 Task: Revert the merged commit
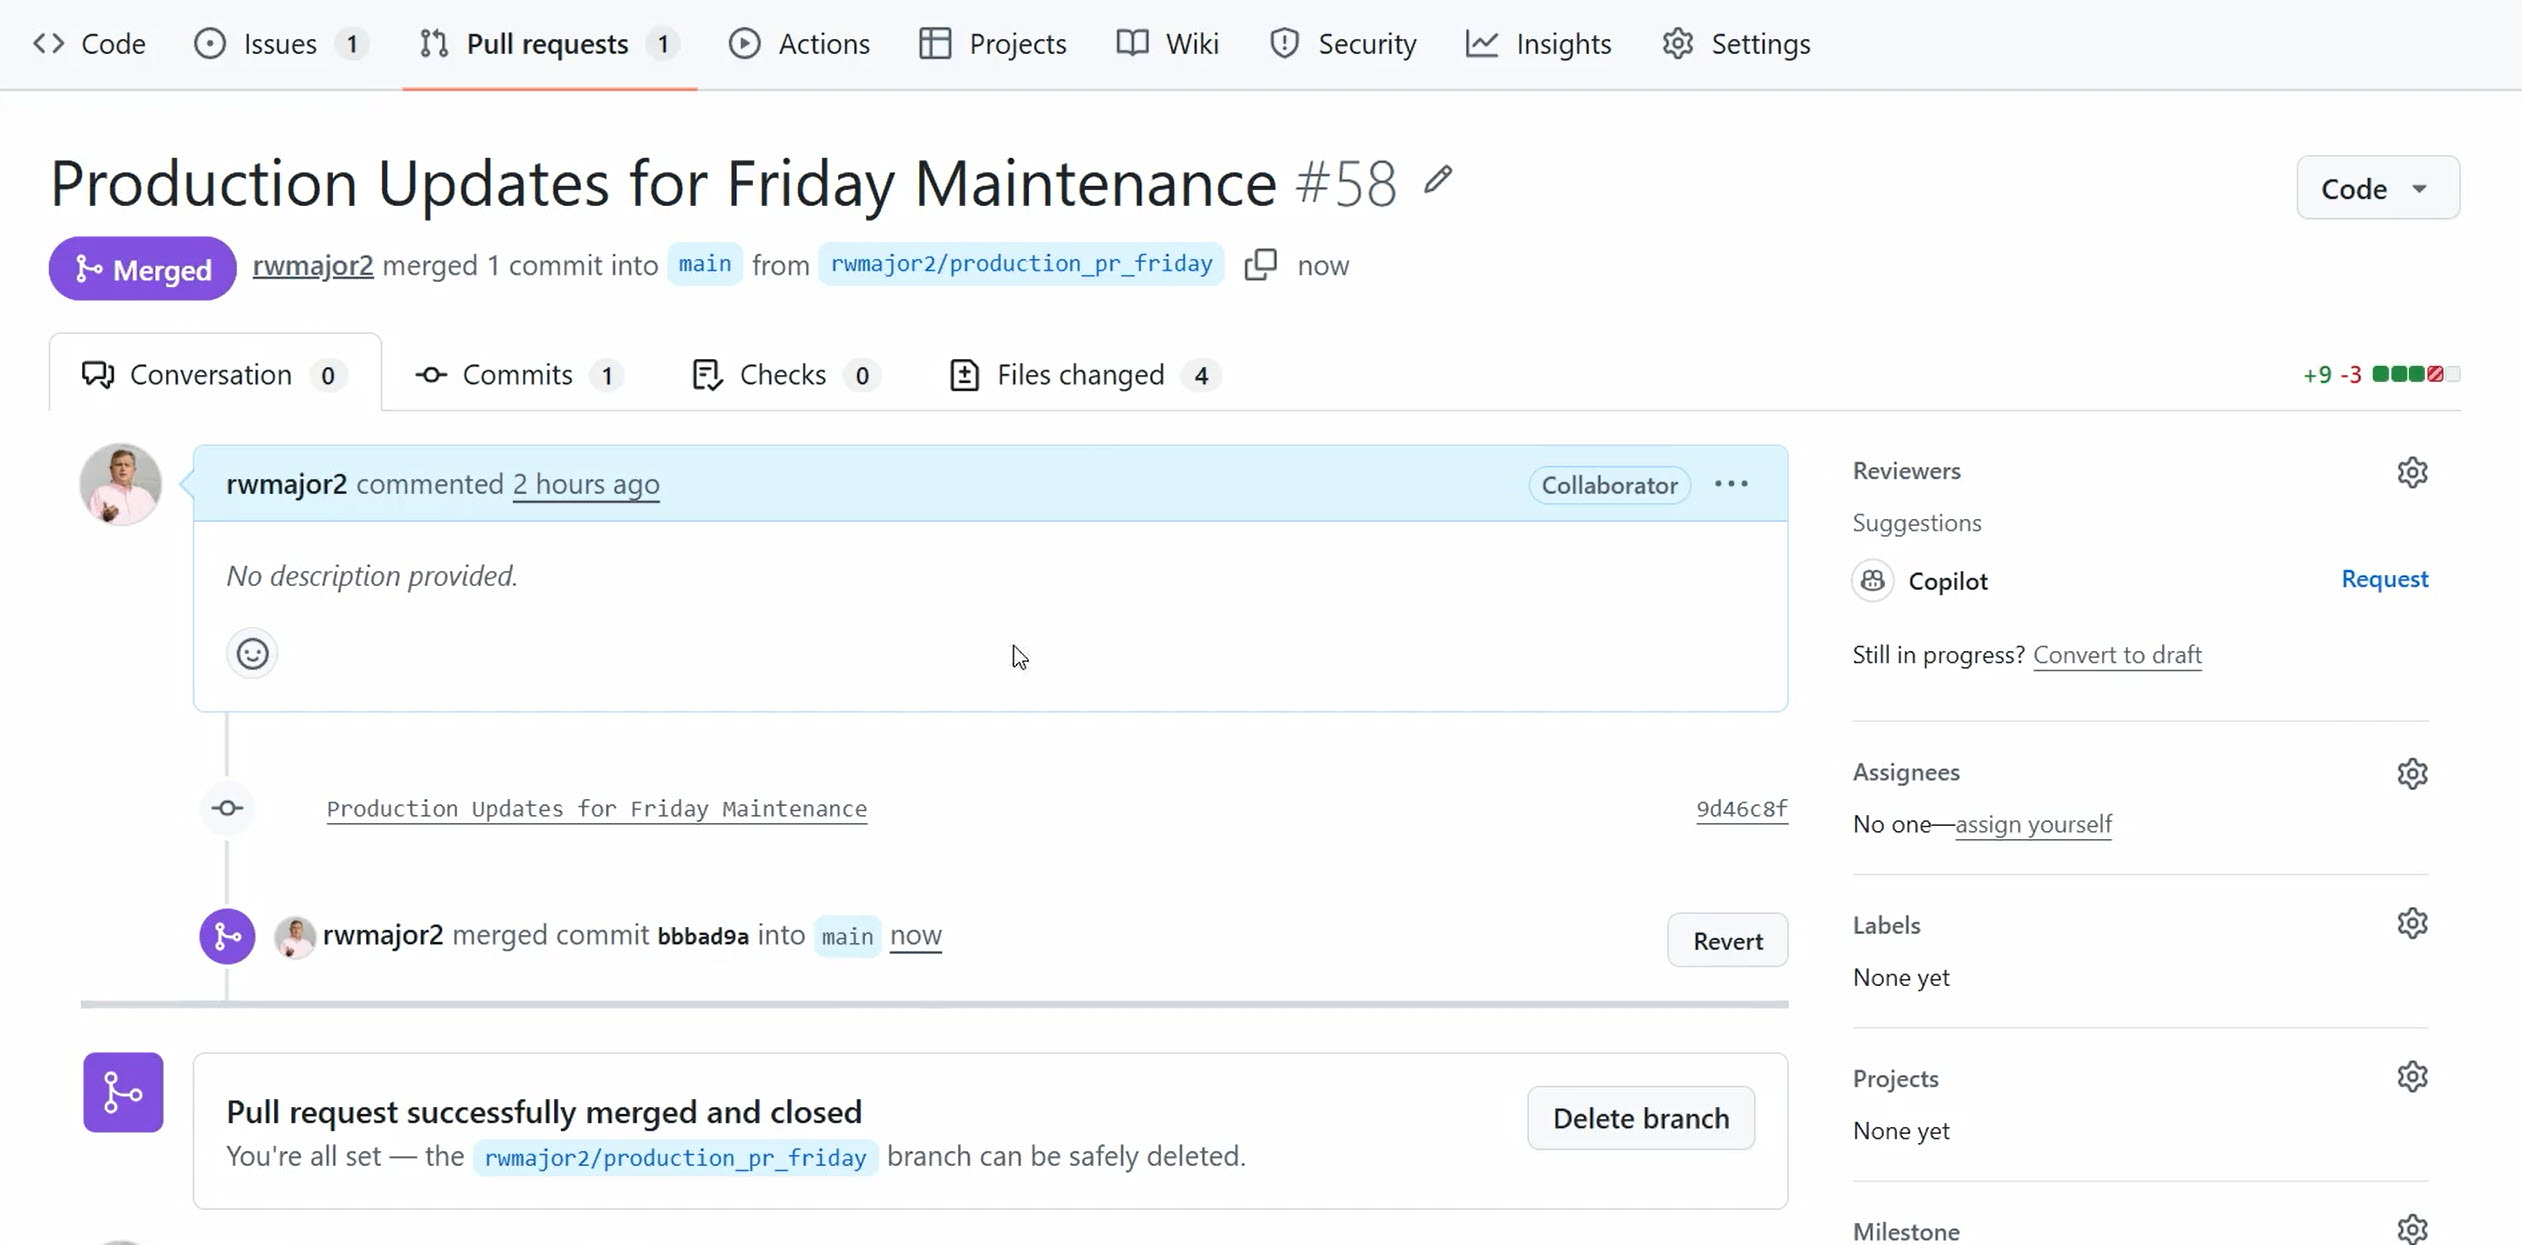pos(1727,940)
